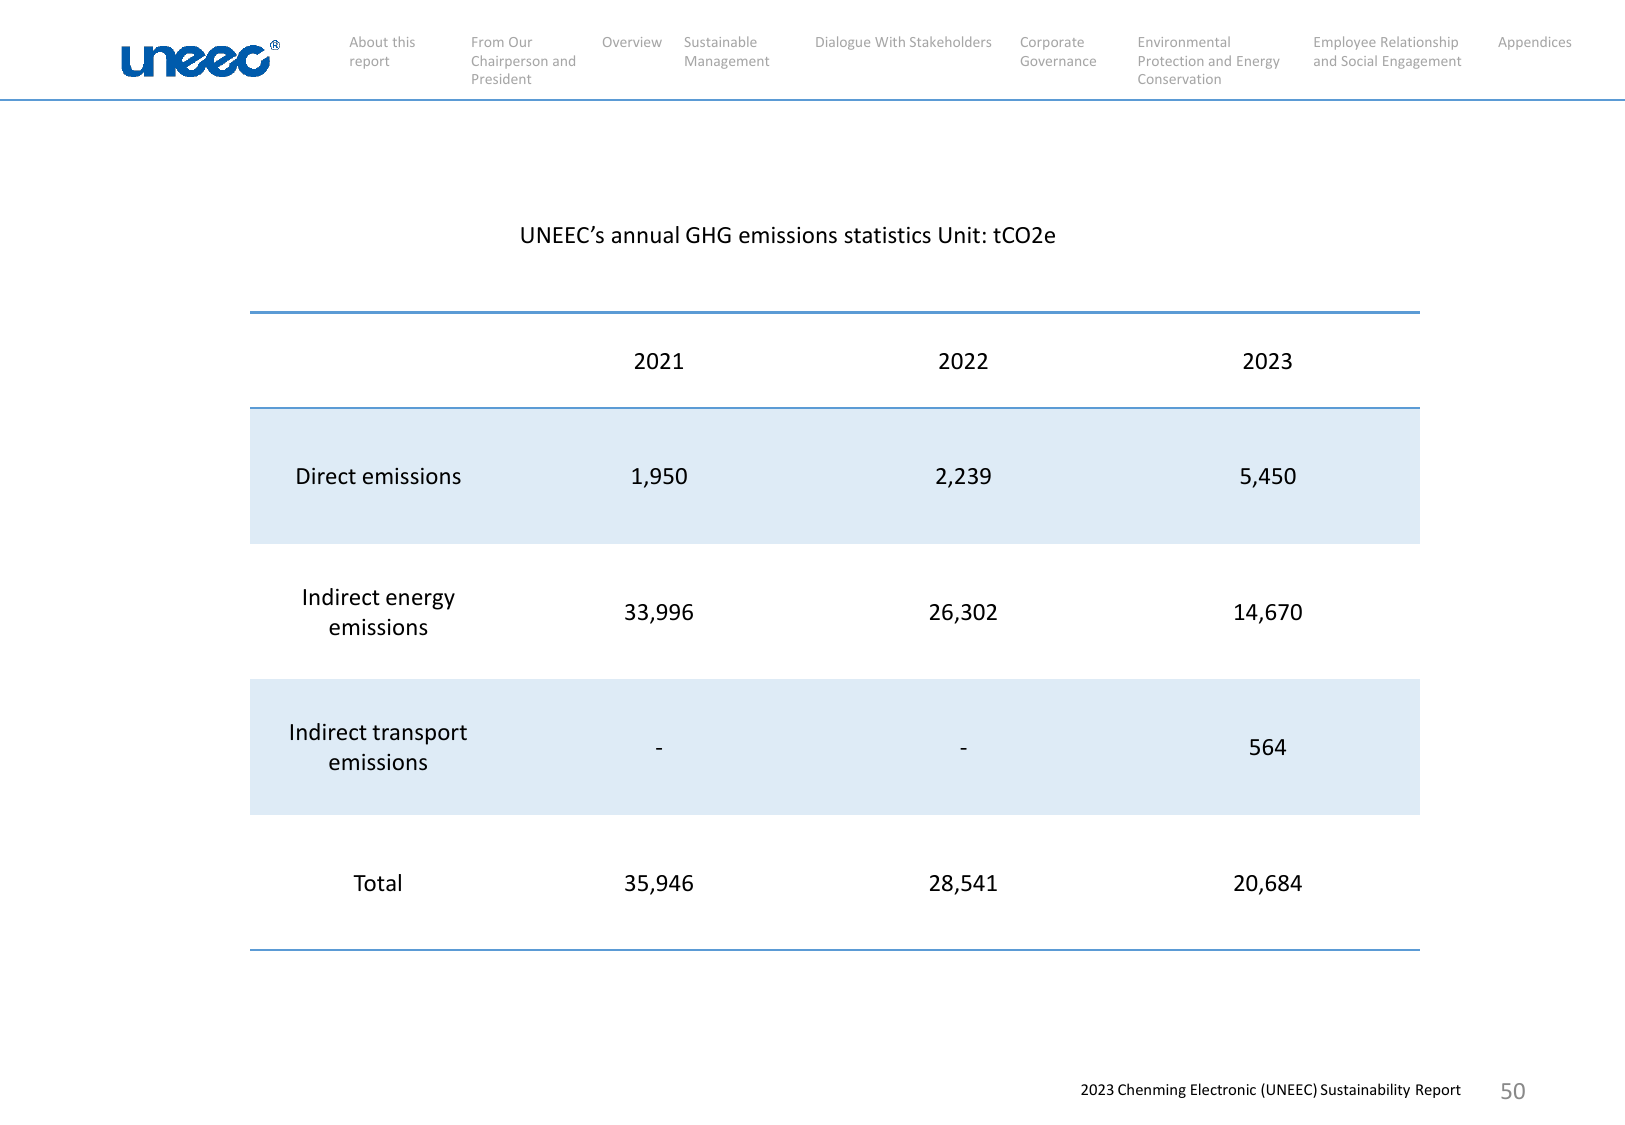Screen dimensions: 1625x1125
Task: Click the Direct emissions row label
Action: (x=378, y=476)
